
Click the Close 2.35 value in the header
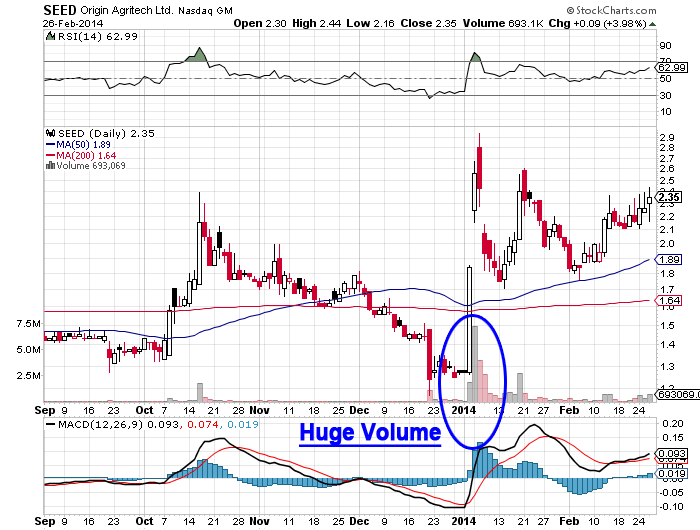pyautogui.click(x=429, y=24)
